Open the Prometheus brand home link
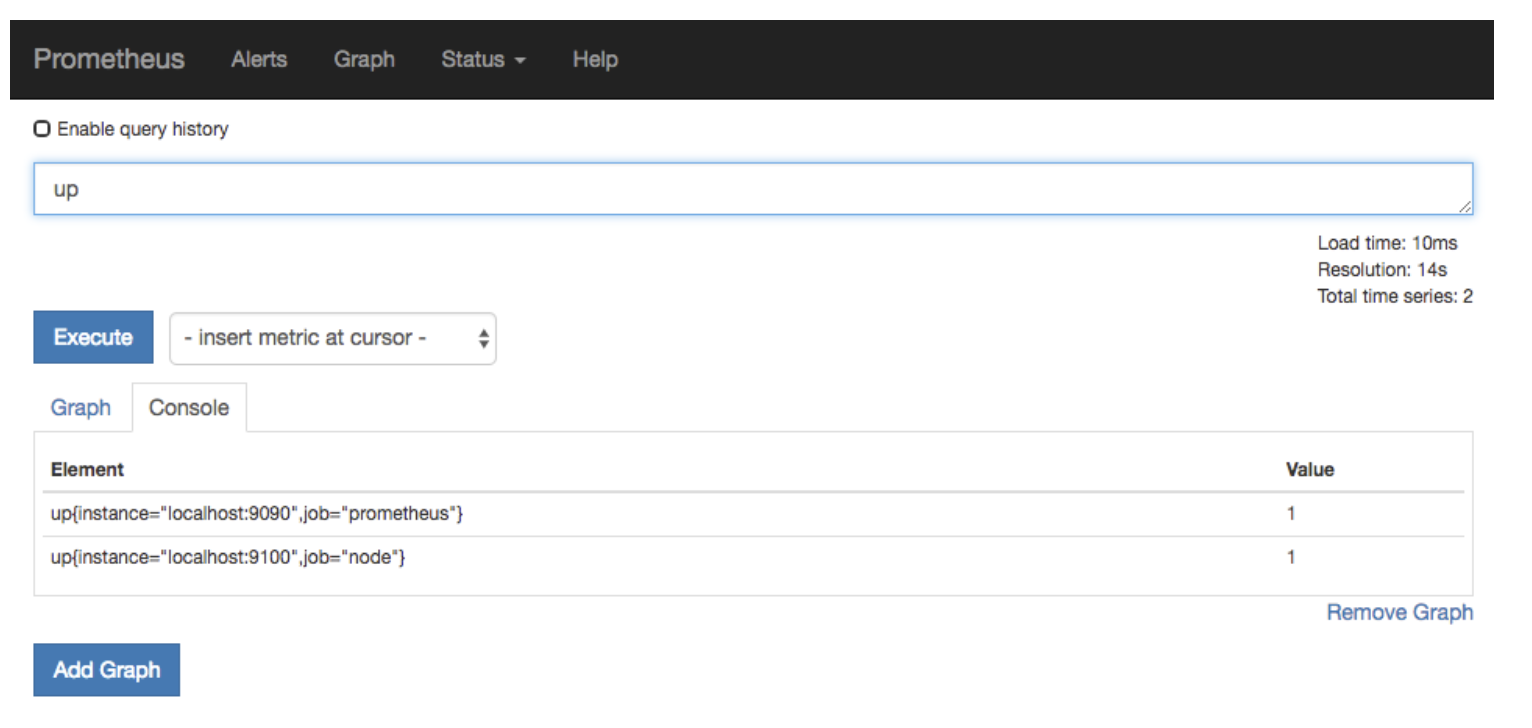The width and height of the screenshot is (1532, 728). 109,59
